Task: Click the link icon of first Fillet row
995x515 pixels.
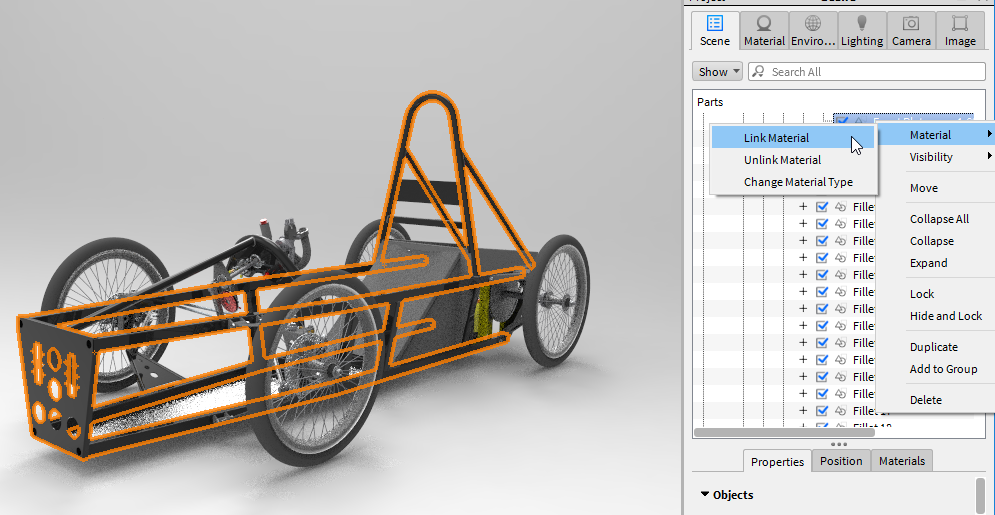Action: point(841,207)
